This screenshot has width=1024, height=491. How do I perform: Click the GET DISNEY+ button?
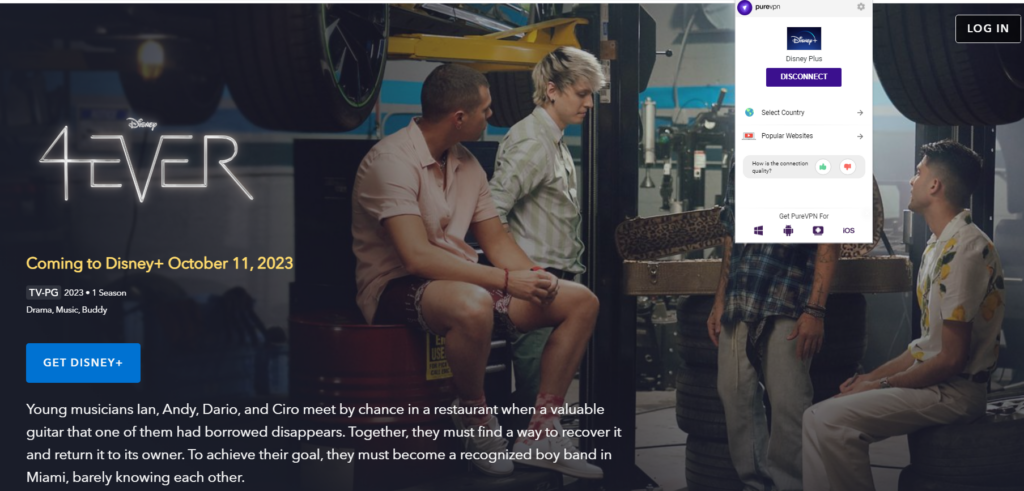click(83, 362)
